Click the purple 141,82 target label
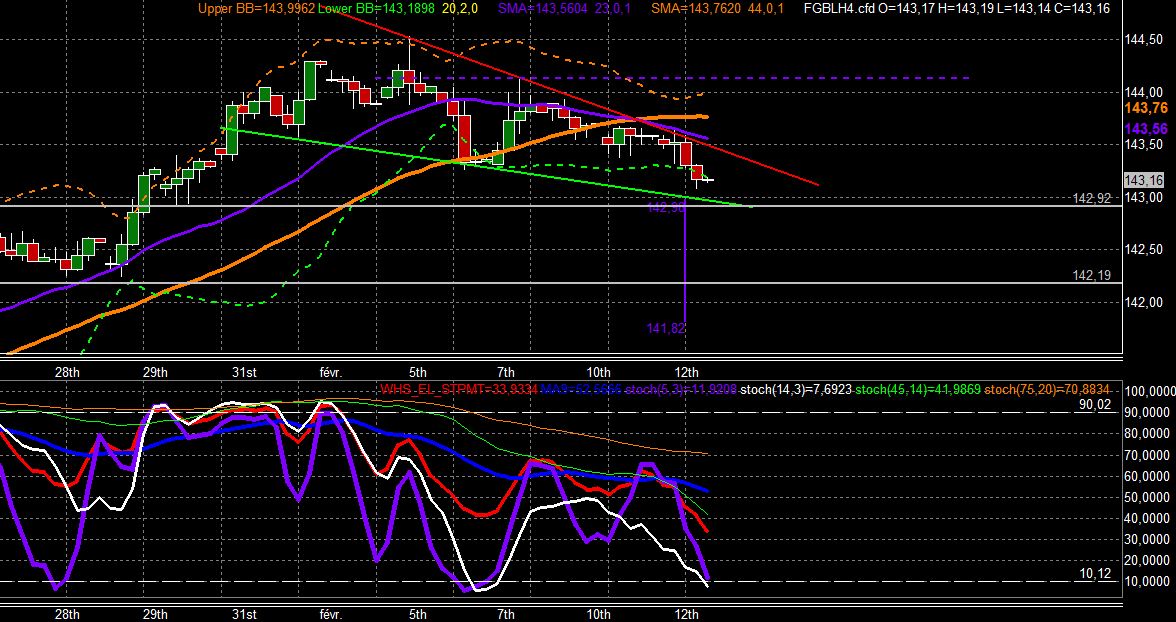The height and width of the screenshot is (622, 1176). tap(666, 328)
